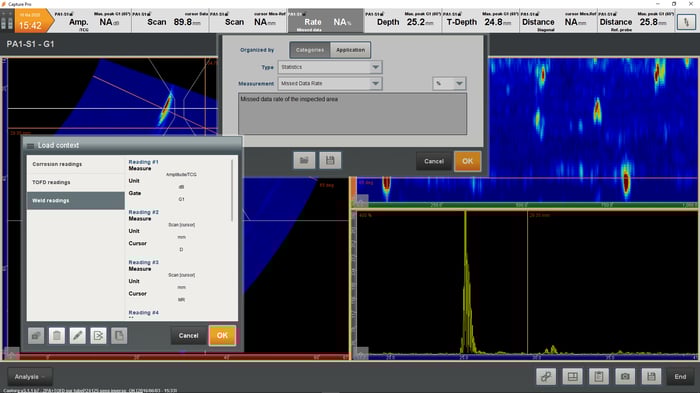Image resolution: width=700 pixels, height=393 pixels.
Task: Click Cancel in the Load context dialog
Action: click(x=188, y=335)
